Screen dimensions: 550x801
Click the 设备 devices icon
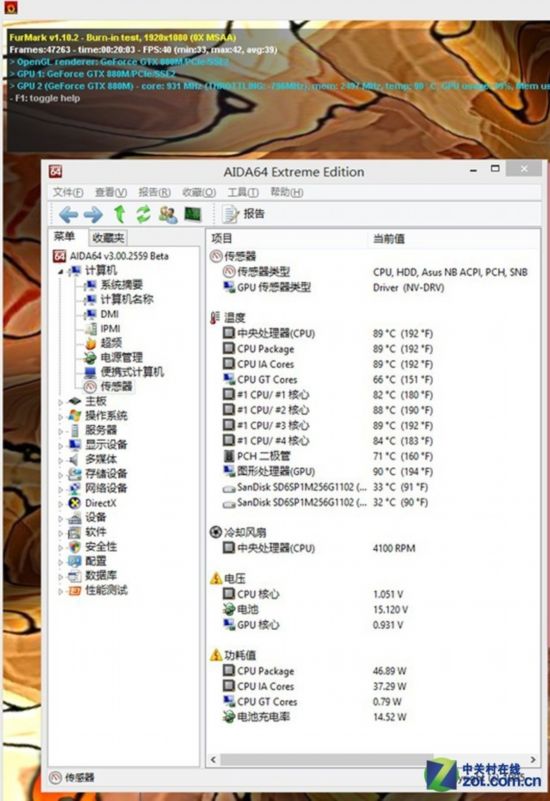coord(75,517)
